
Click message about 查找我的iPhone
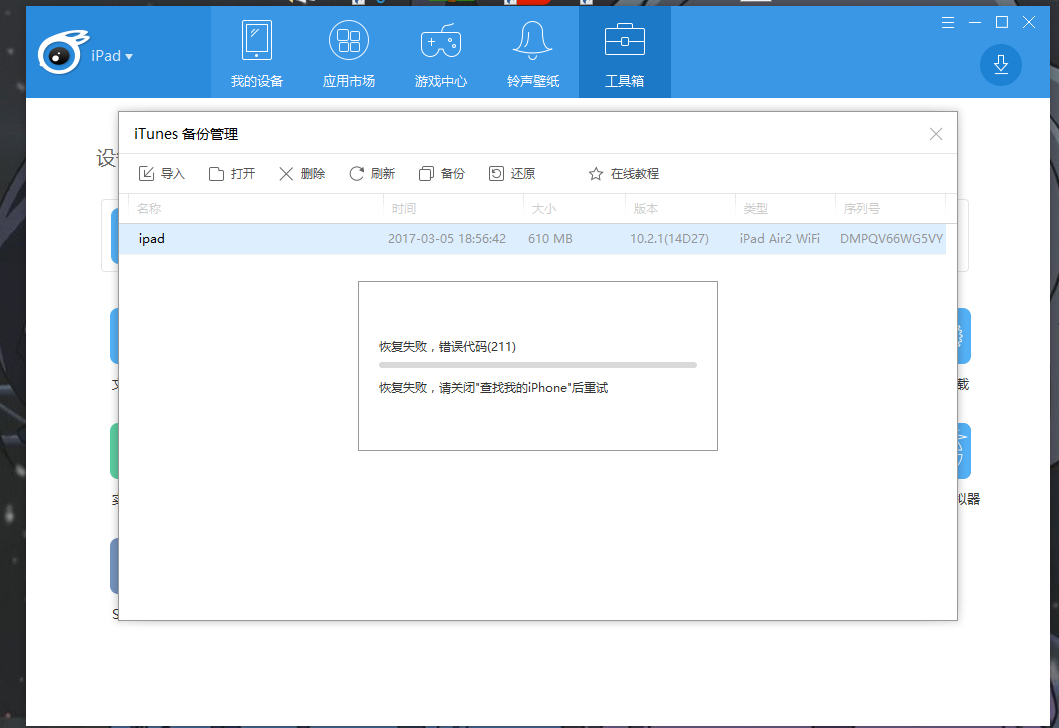[493, 388]
